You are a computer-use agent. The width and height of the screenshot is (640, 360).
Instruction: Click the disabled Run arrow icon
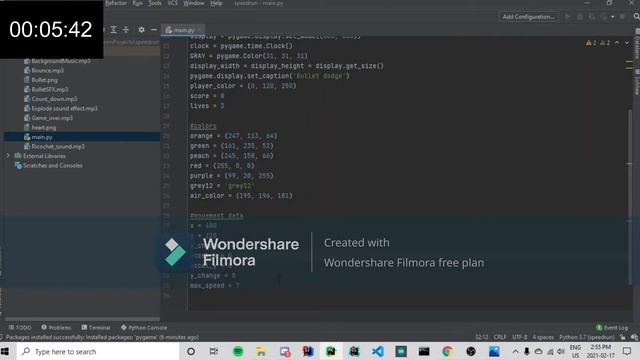(567, 17)
